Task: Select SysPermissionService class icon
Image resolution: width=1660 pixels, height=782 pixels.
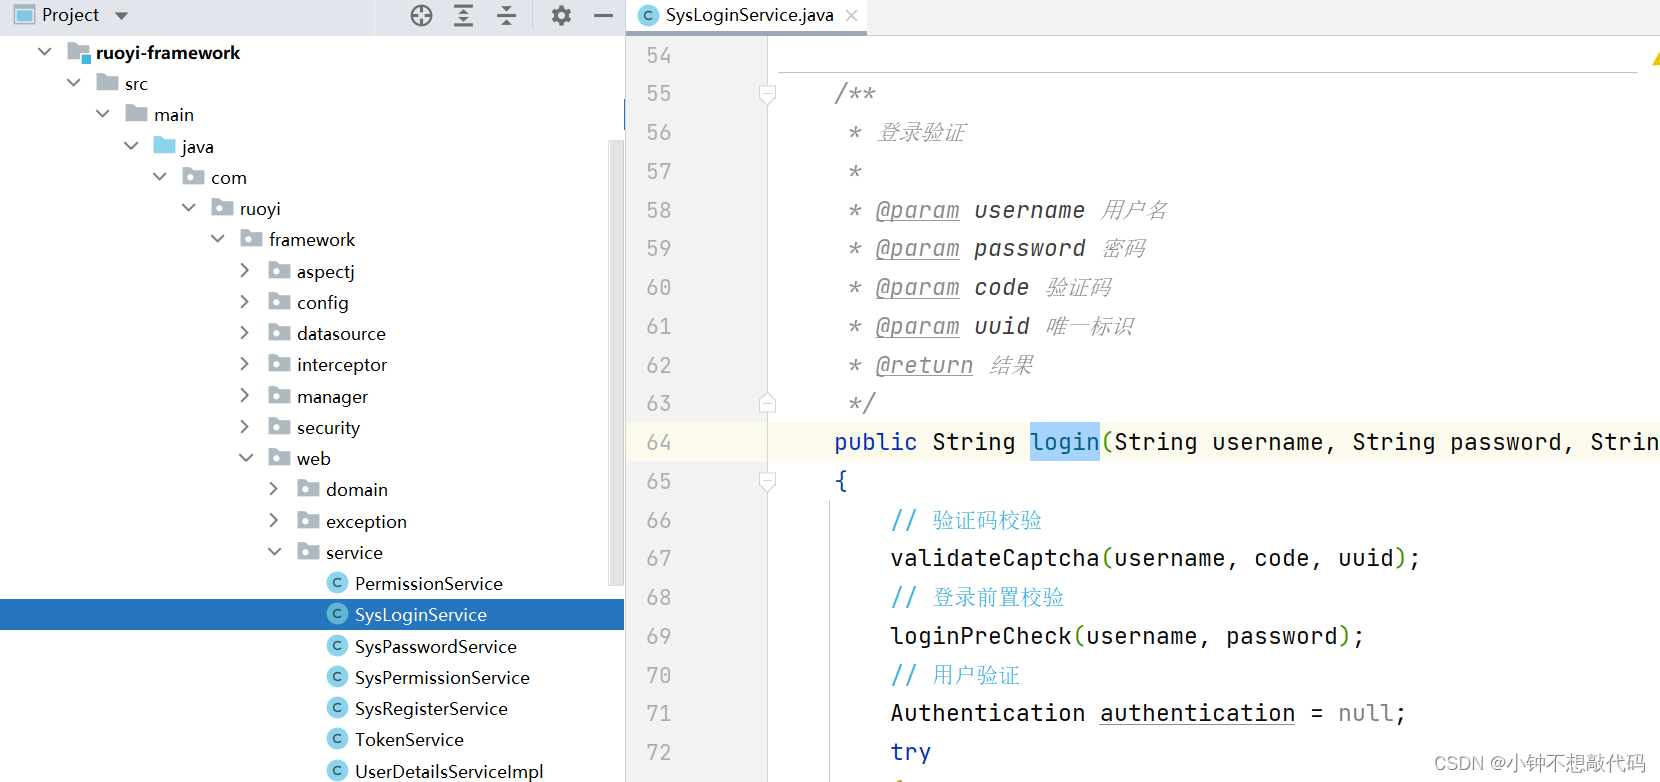Action: (x=337, y=677)
